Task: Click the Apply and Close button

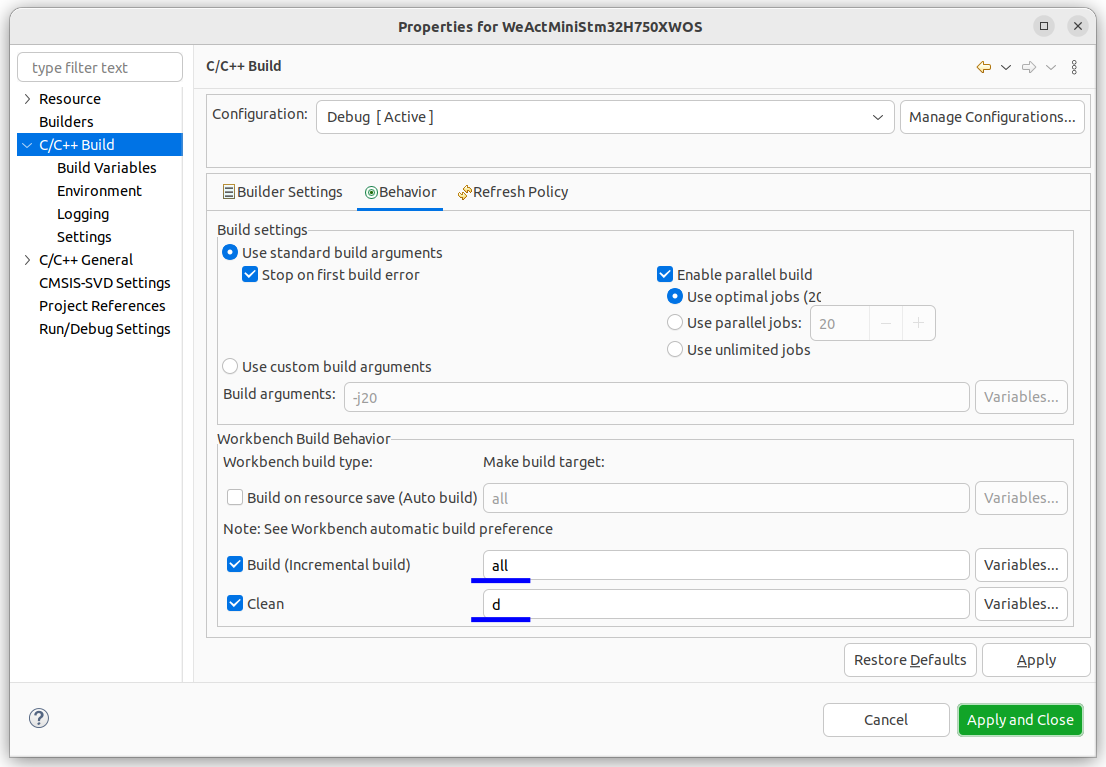Action: point(1020,720)
